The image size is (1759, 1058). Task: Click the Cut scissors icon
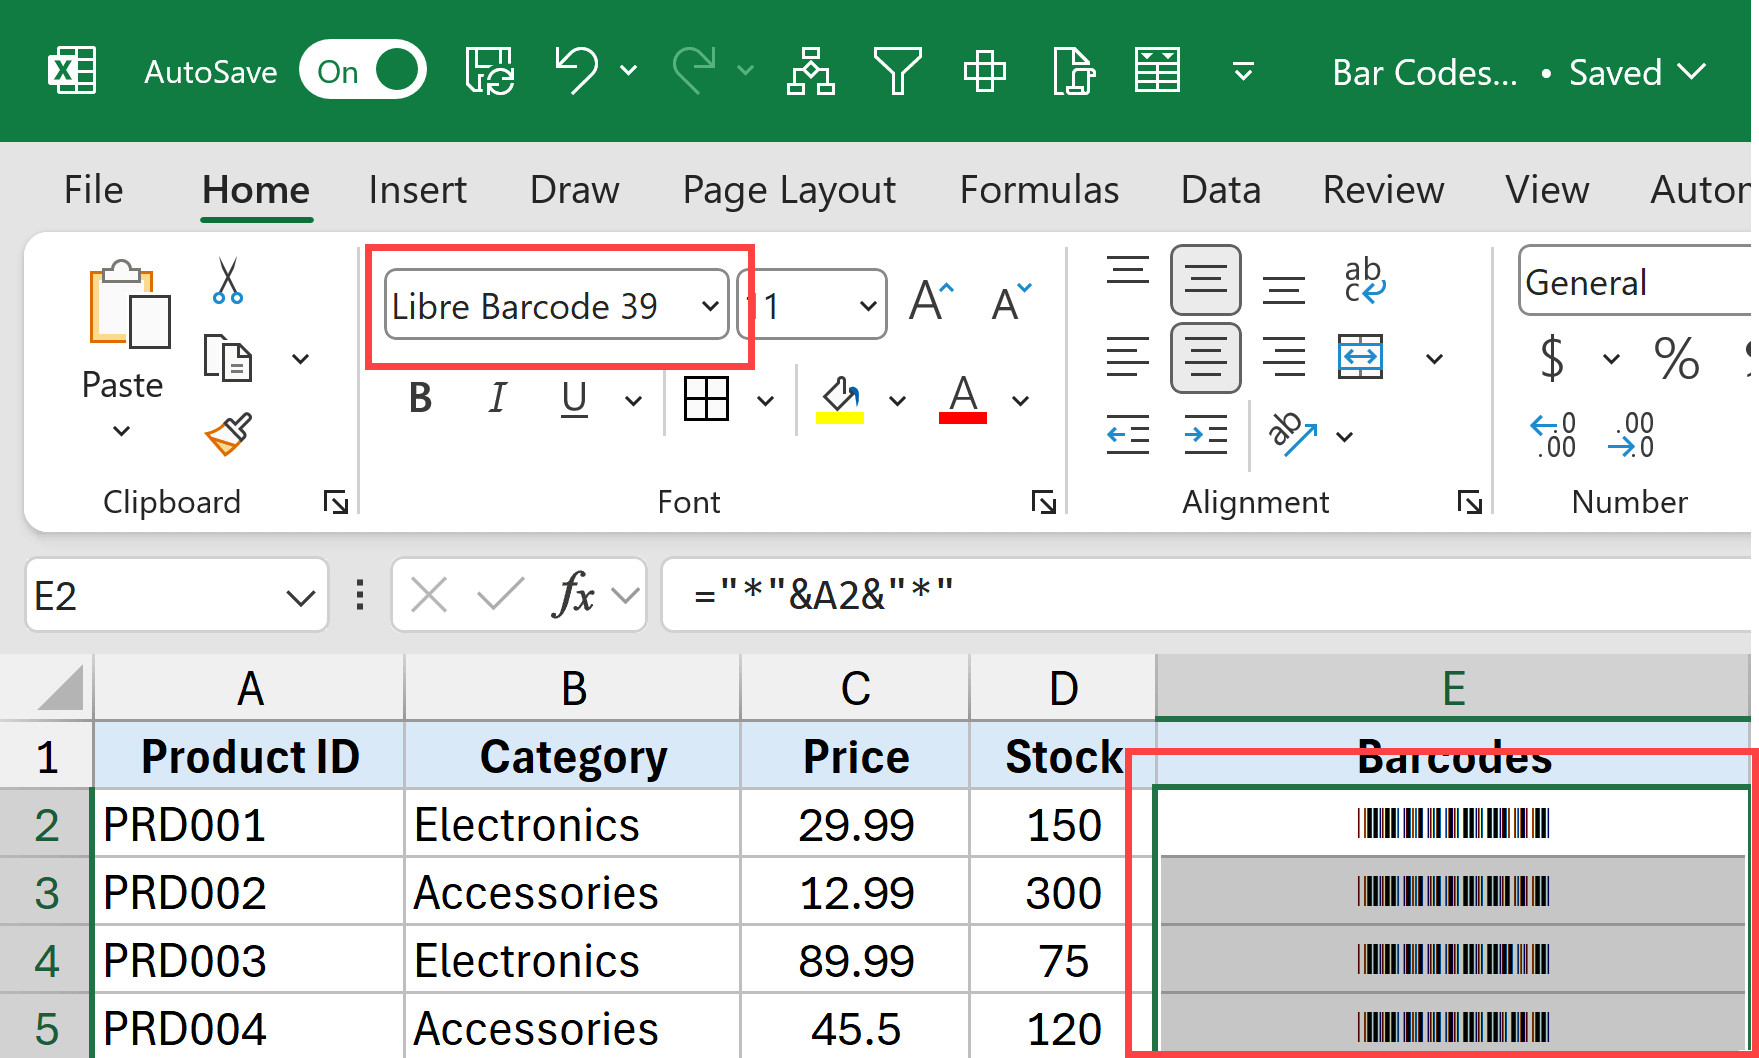tap(227, 283)
